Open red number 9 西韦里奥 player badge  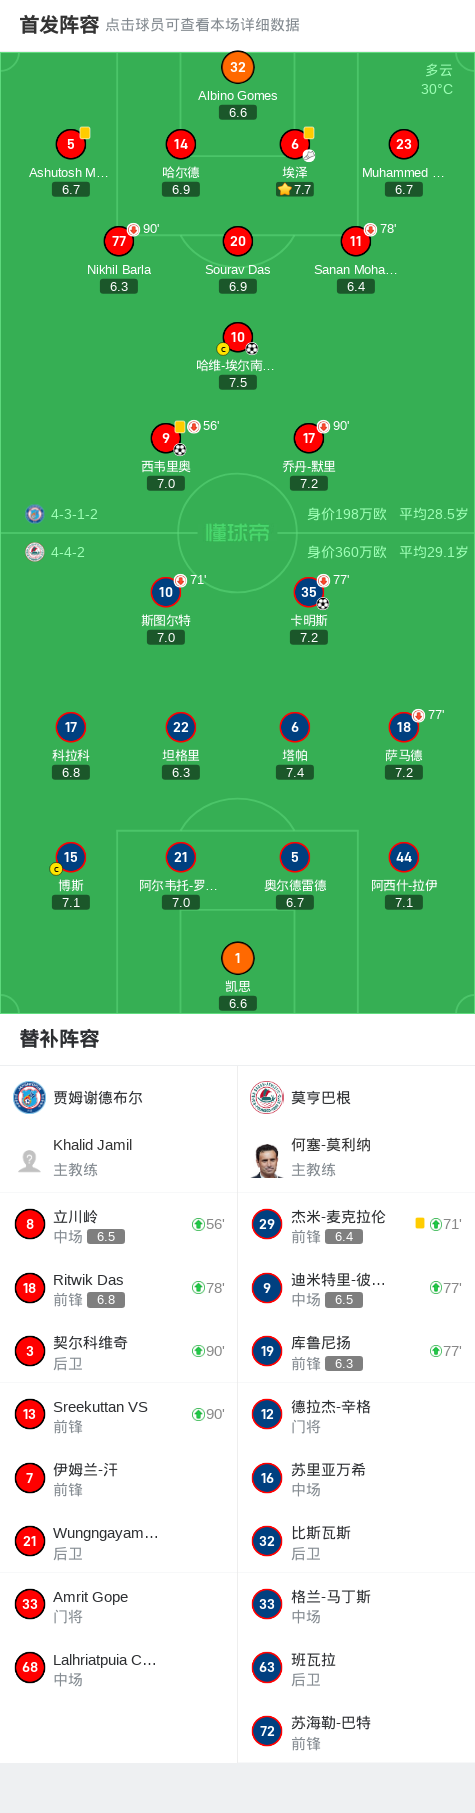click(166, 438)
